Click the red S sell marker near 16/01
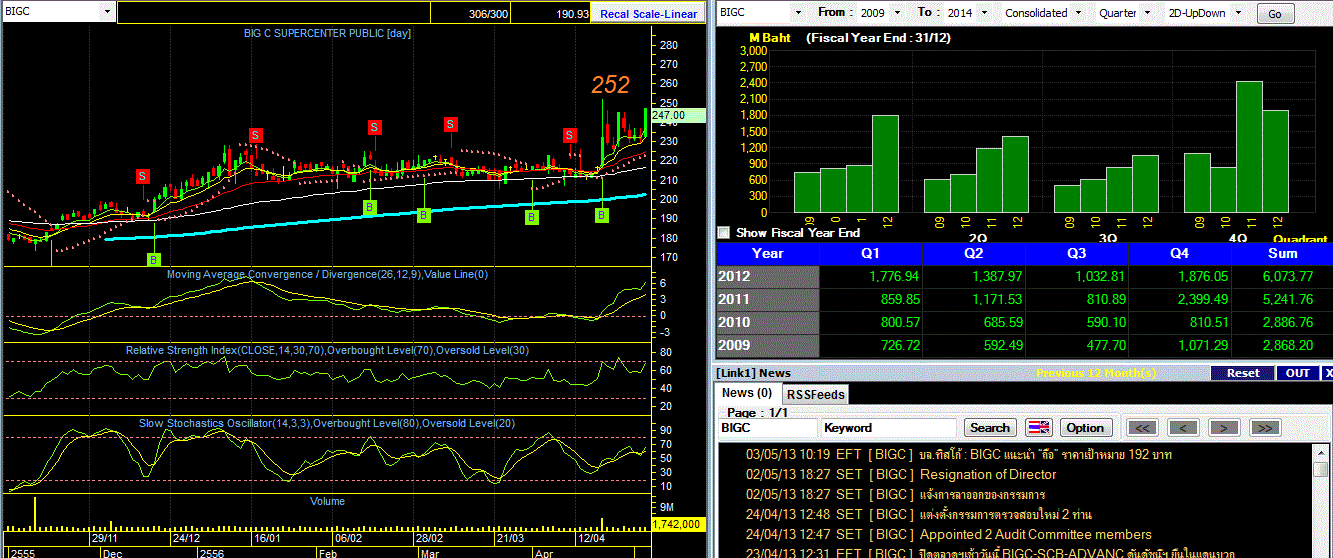Image resolution: width=1333 pixels, height=558 pixels. pos(256,135)
